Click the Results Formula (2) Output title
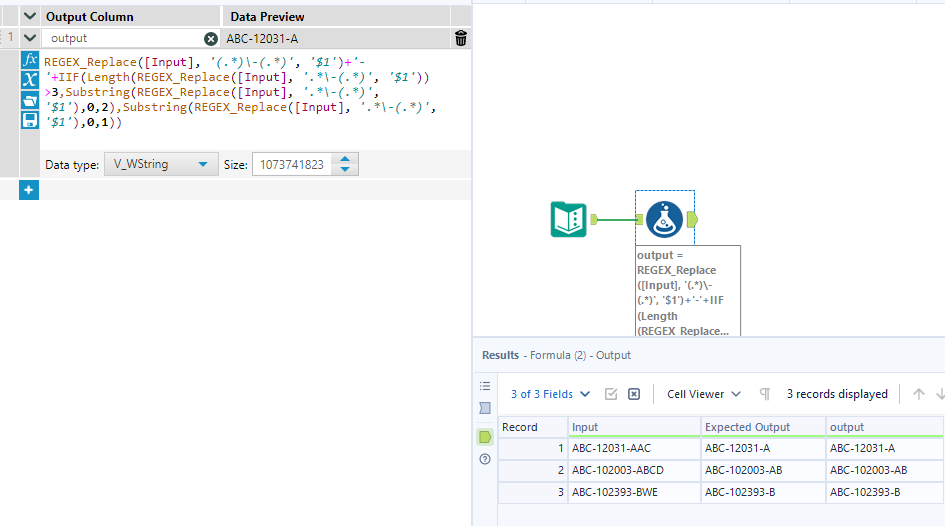 tap(556, 355)
